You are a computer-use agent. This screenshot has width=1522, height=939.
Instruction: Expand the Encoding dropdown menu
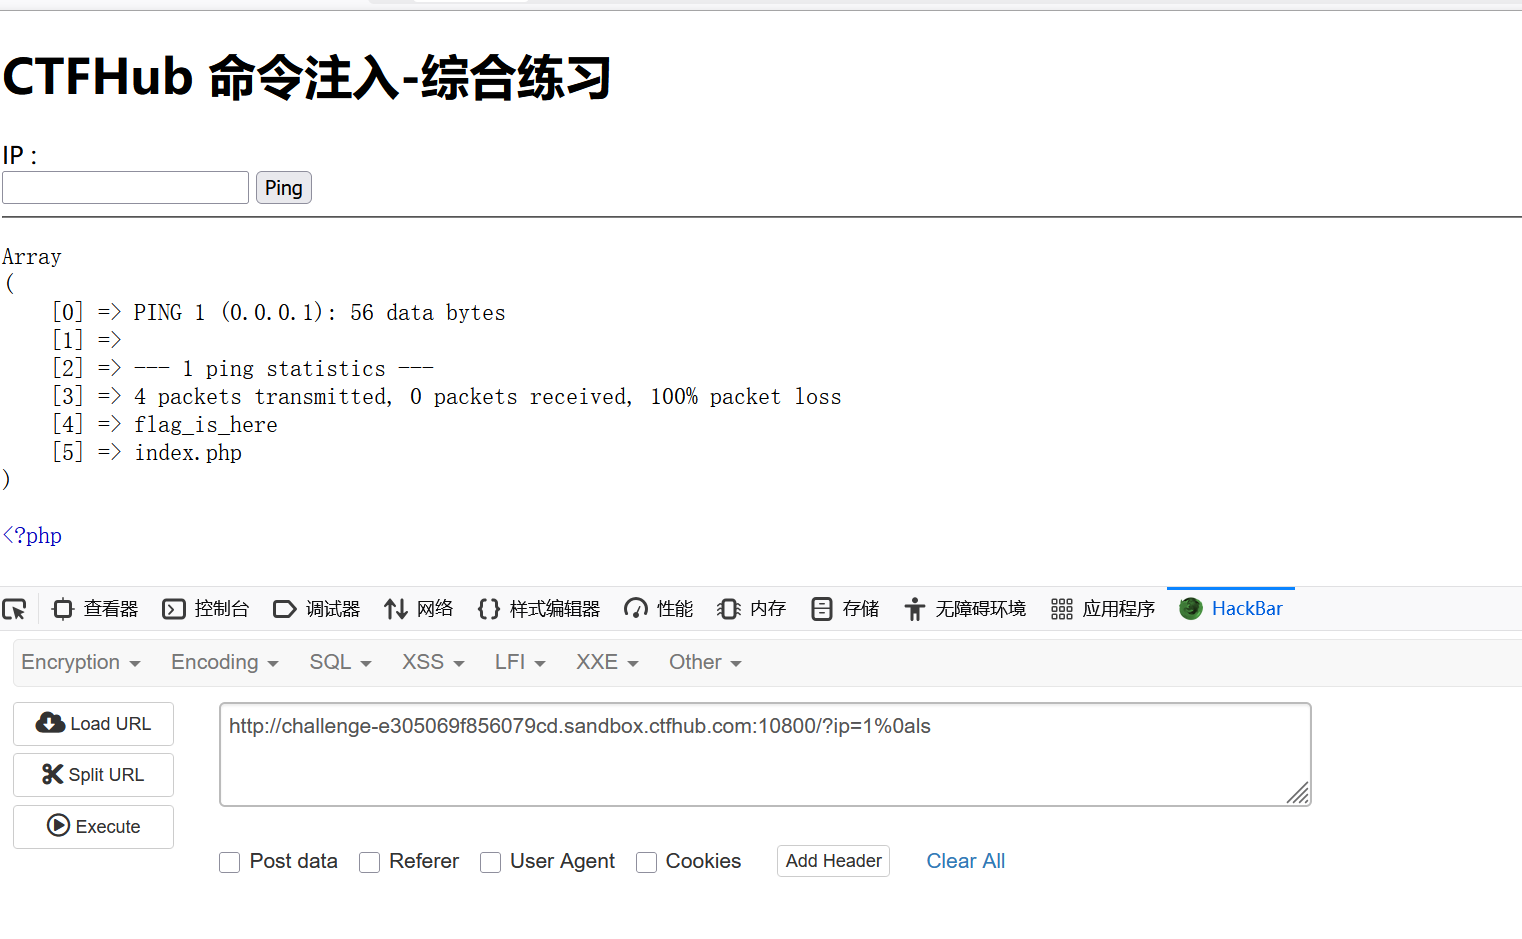point(224,663)
